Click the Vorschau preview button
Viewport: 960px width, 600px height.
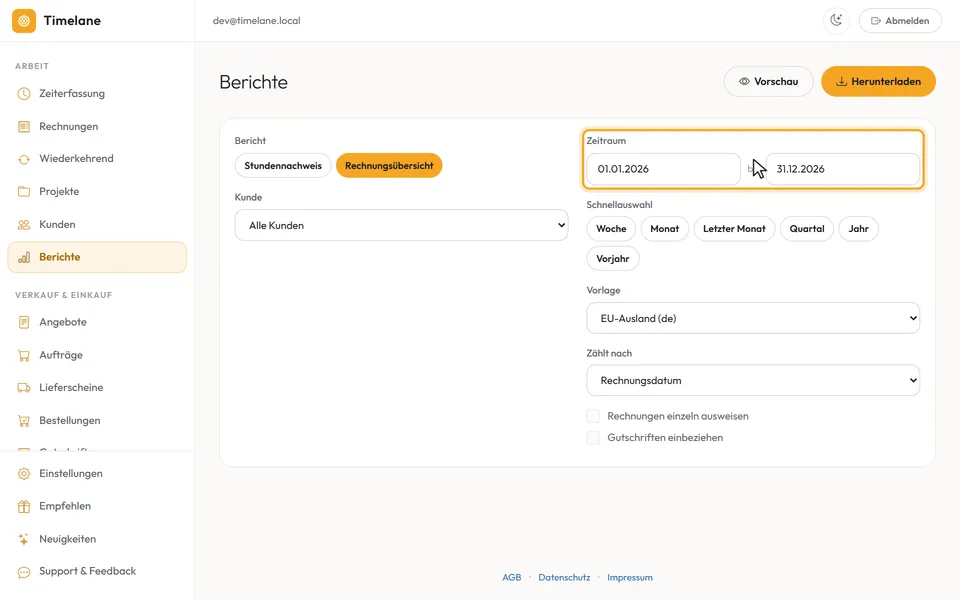[768, 81]
